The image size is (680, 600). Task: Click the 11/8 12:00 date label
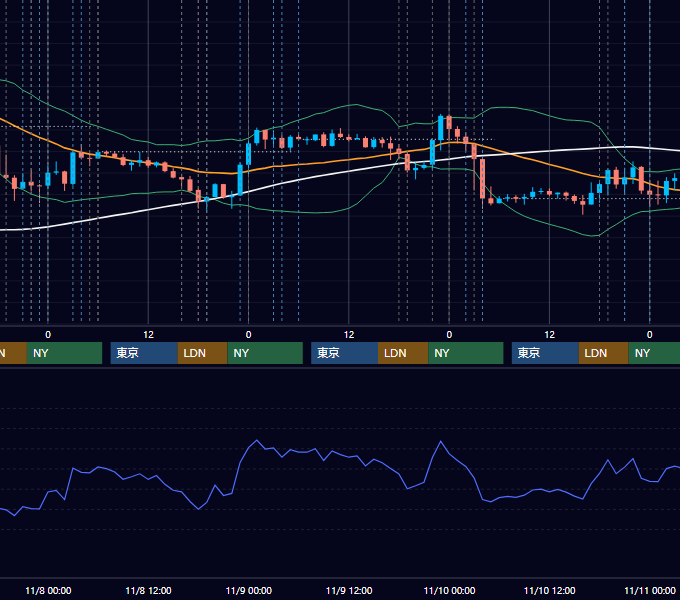point(148,590)
